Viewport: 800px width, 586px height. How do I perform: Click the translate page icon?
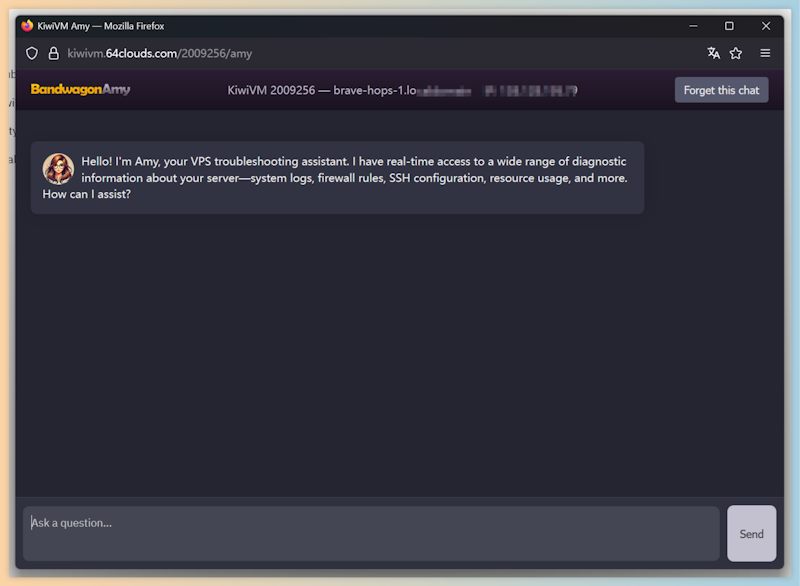(x=713, y=53)
